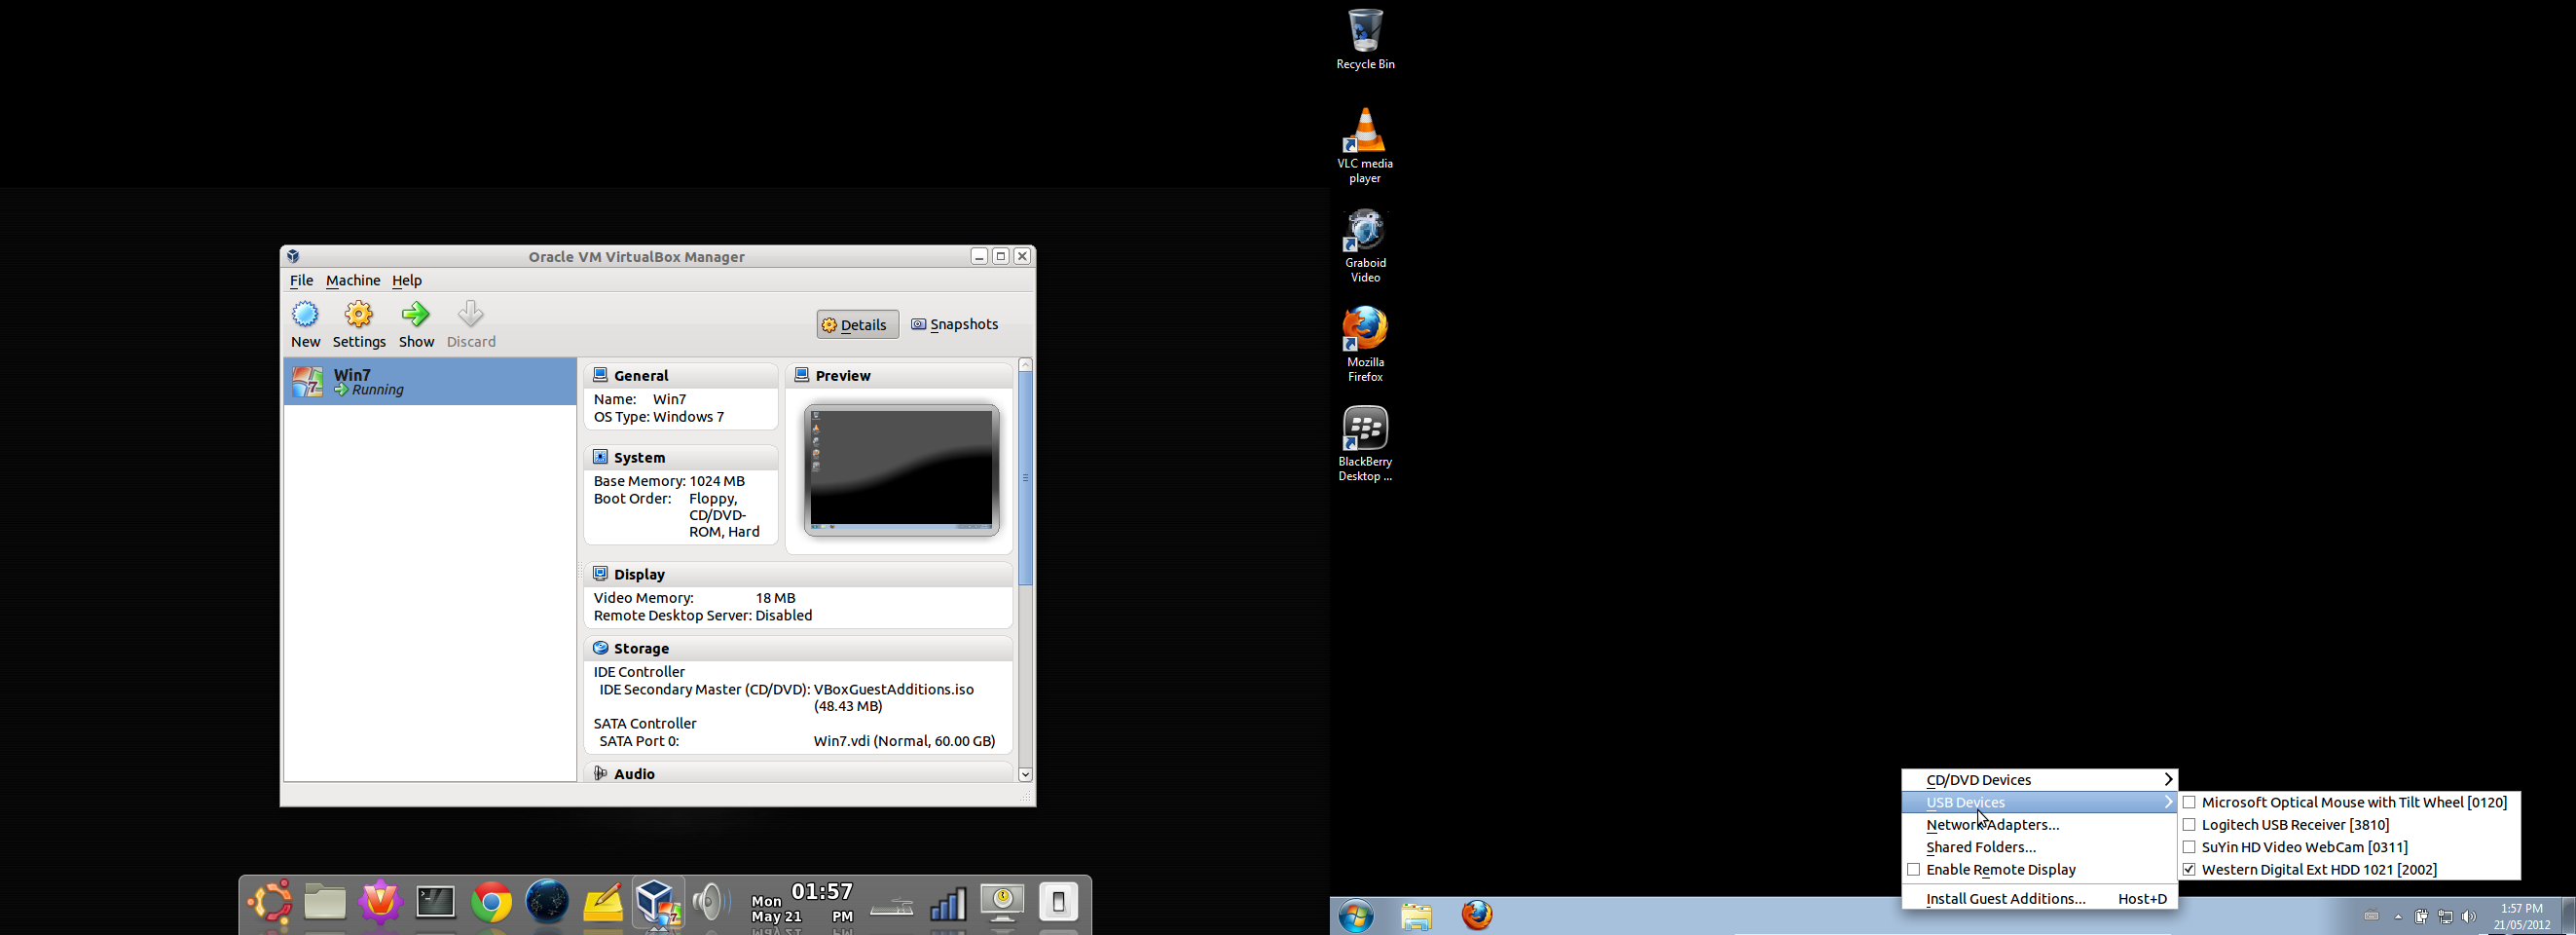This screenshot has width=2576, height=935.
Task: Click the dock clock showing 01:57
Action: [x=802, y=902]
